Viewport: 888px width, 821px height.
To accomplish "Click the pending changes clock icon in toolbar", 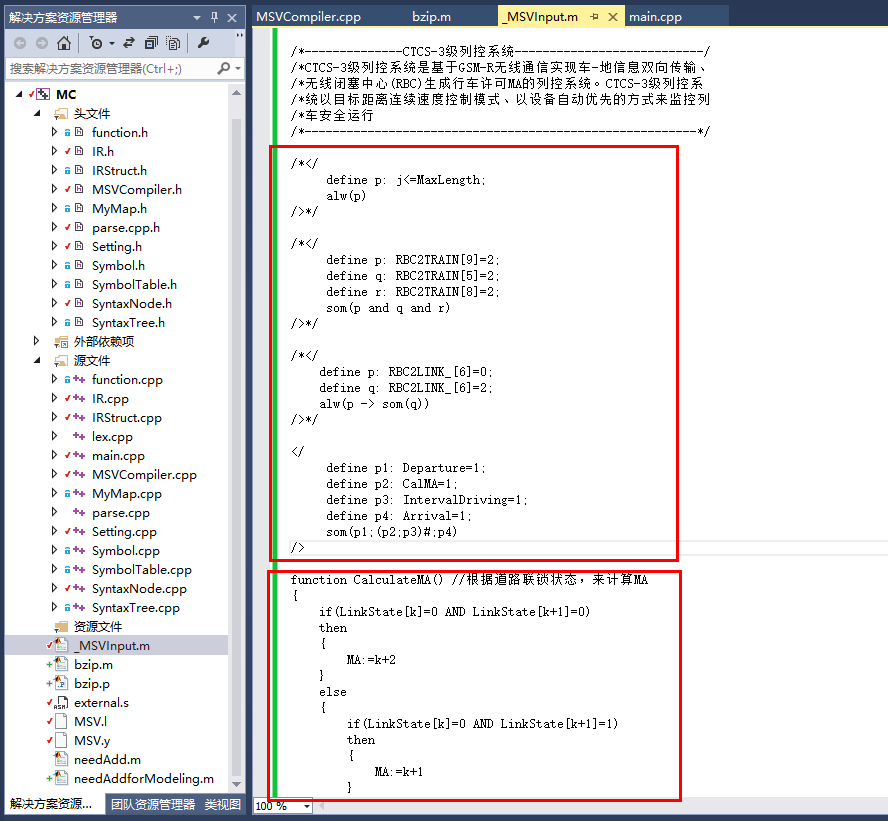I will coord(96,43).
